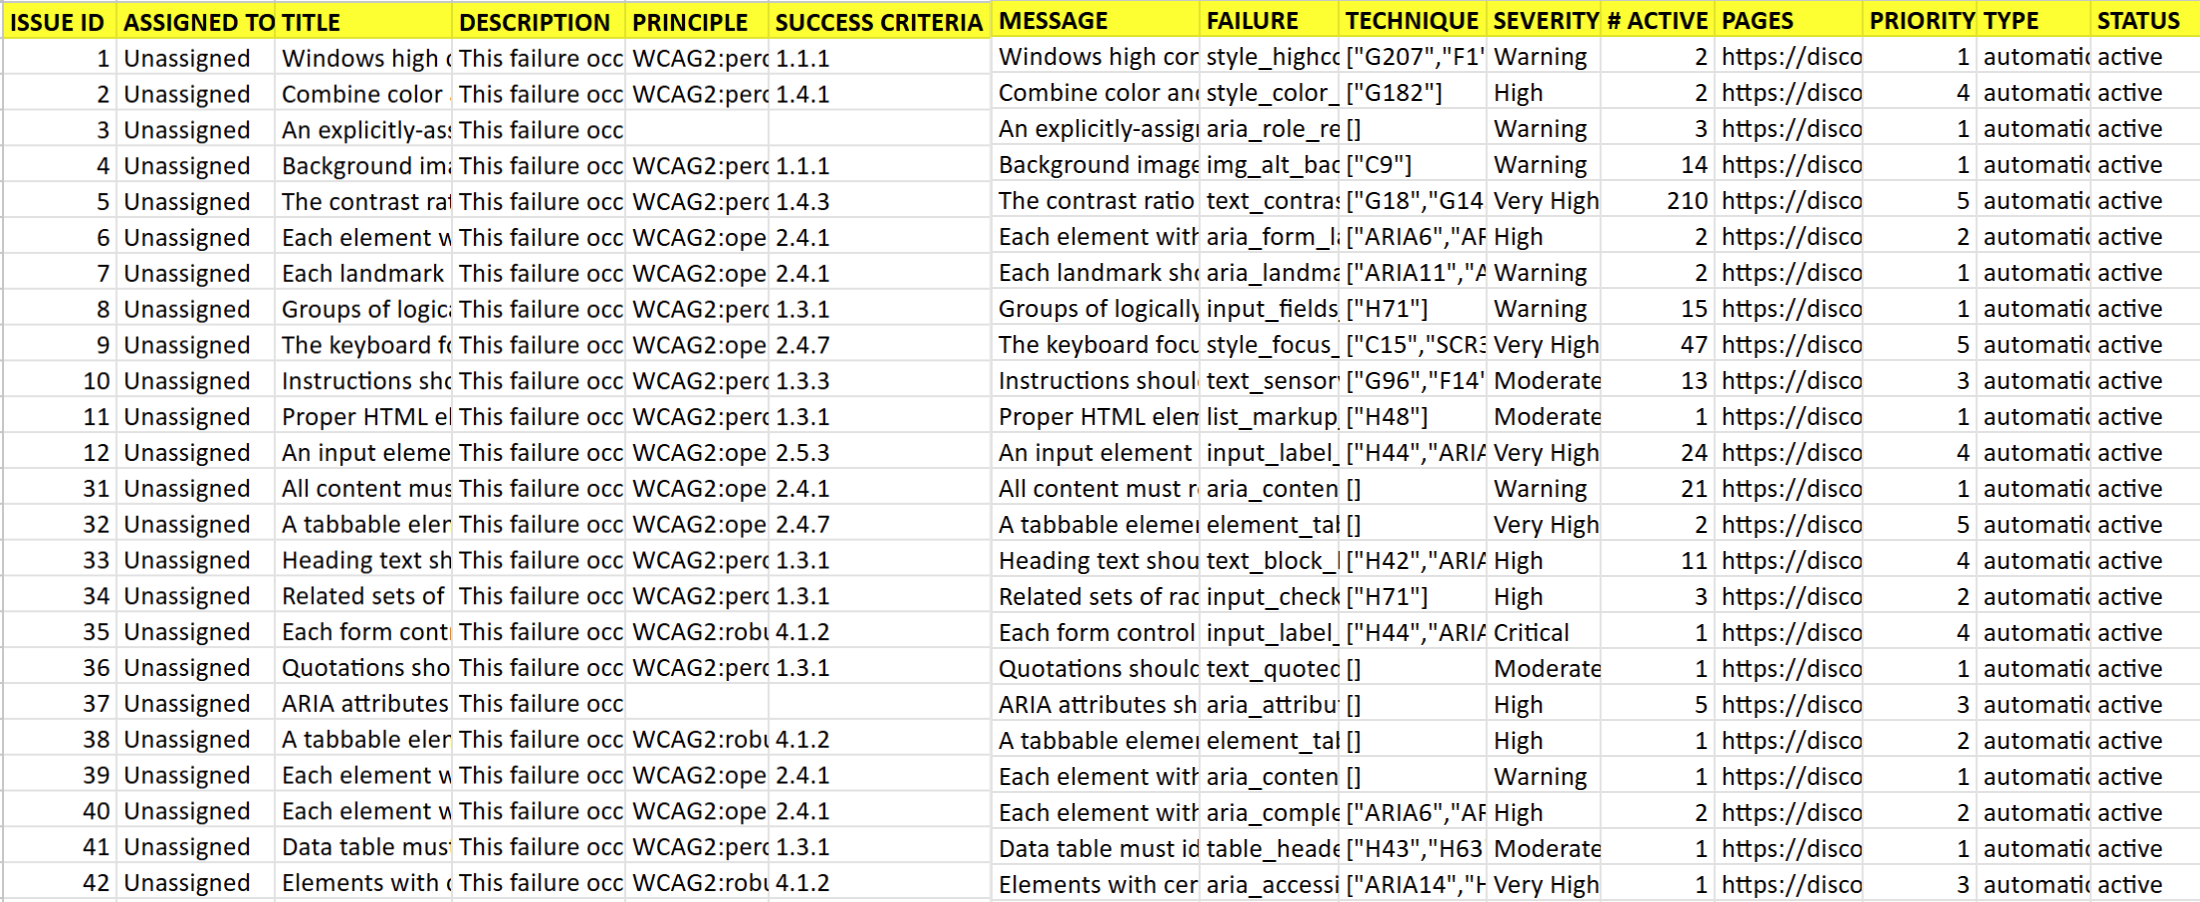Select the ASSIGNED TO column header
The image size is (2200, 902).
(x=196, y=22)
